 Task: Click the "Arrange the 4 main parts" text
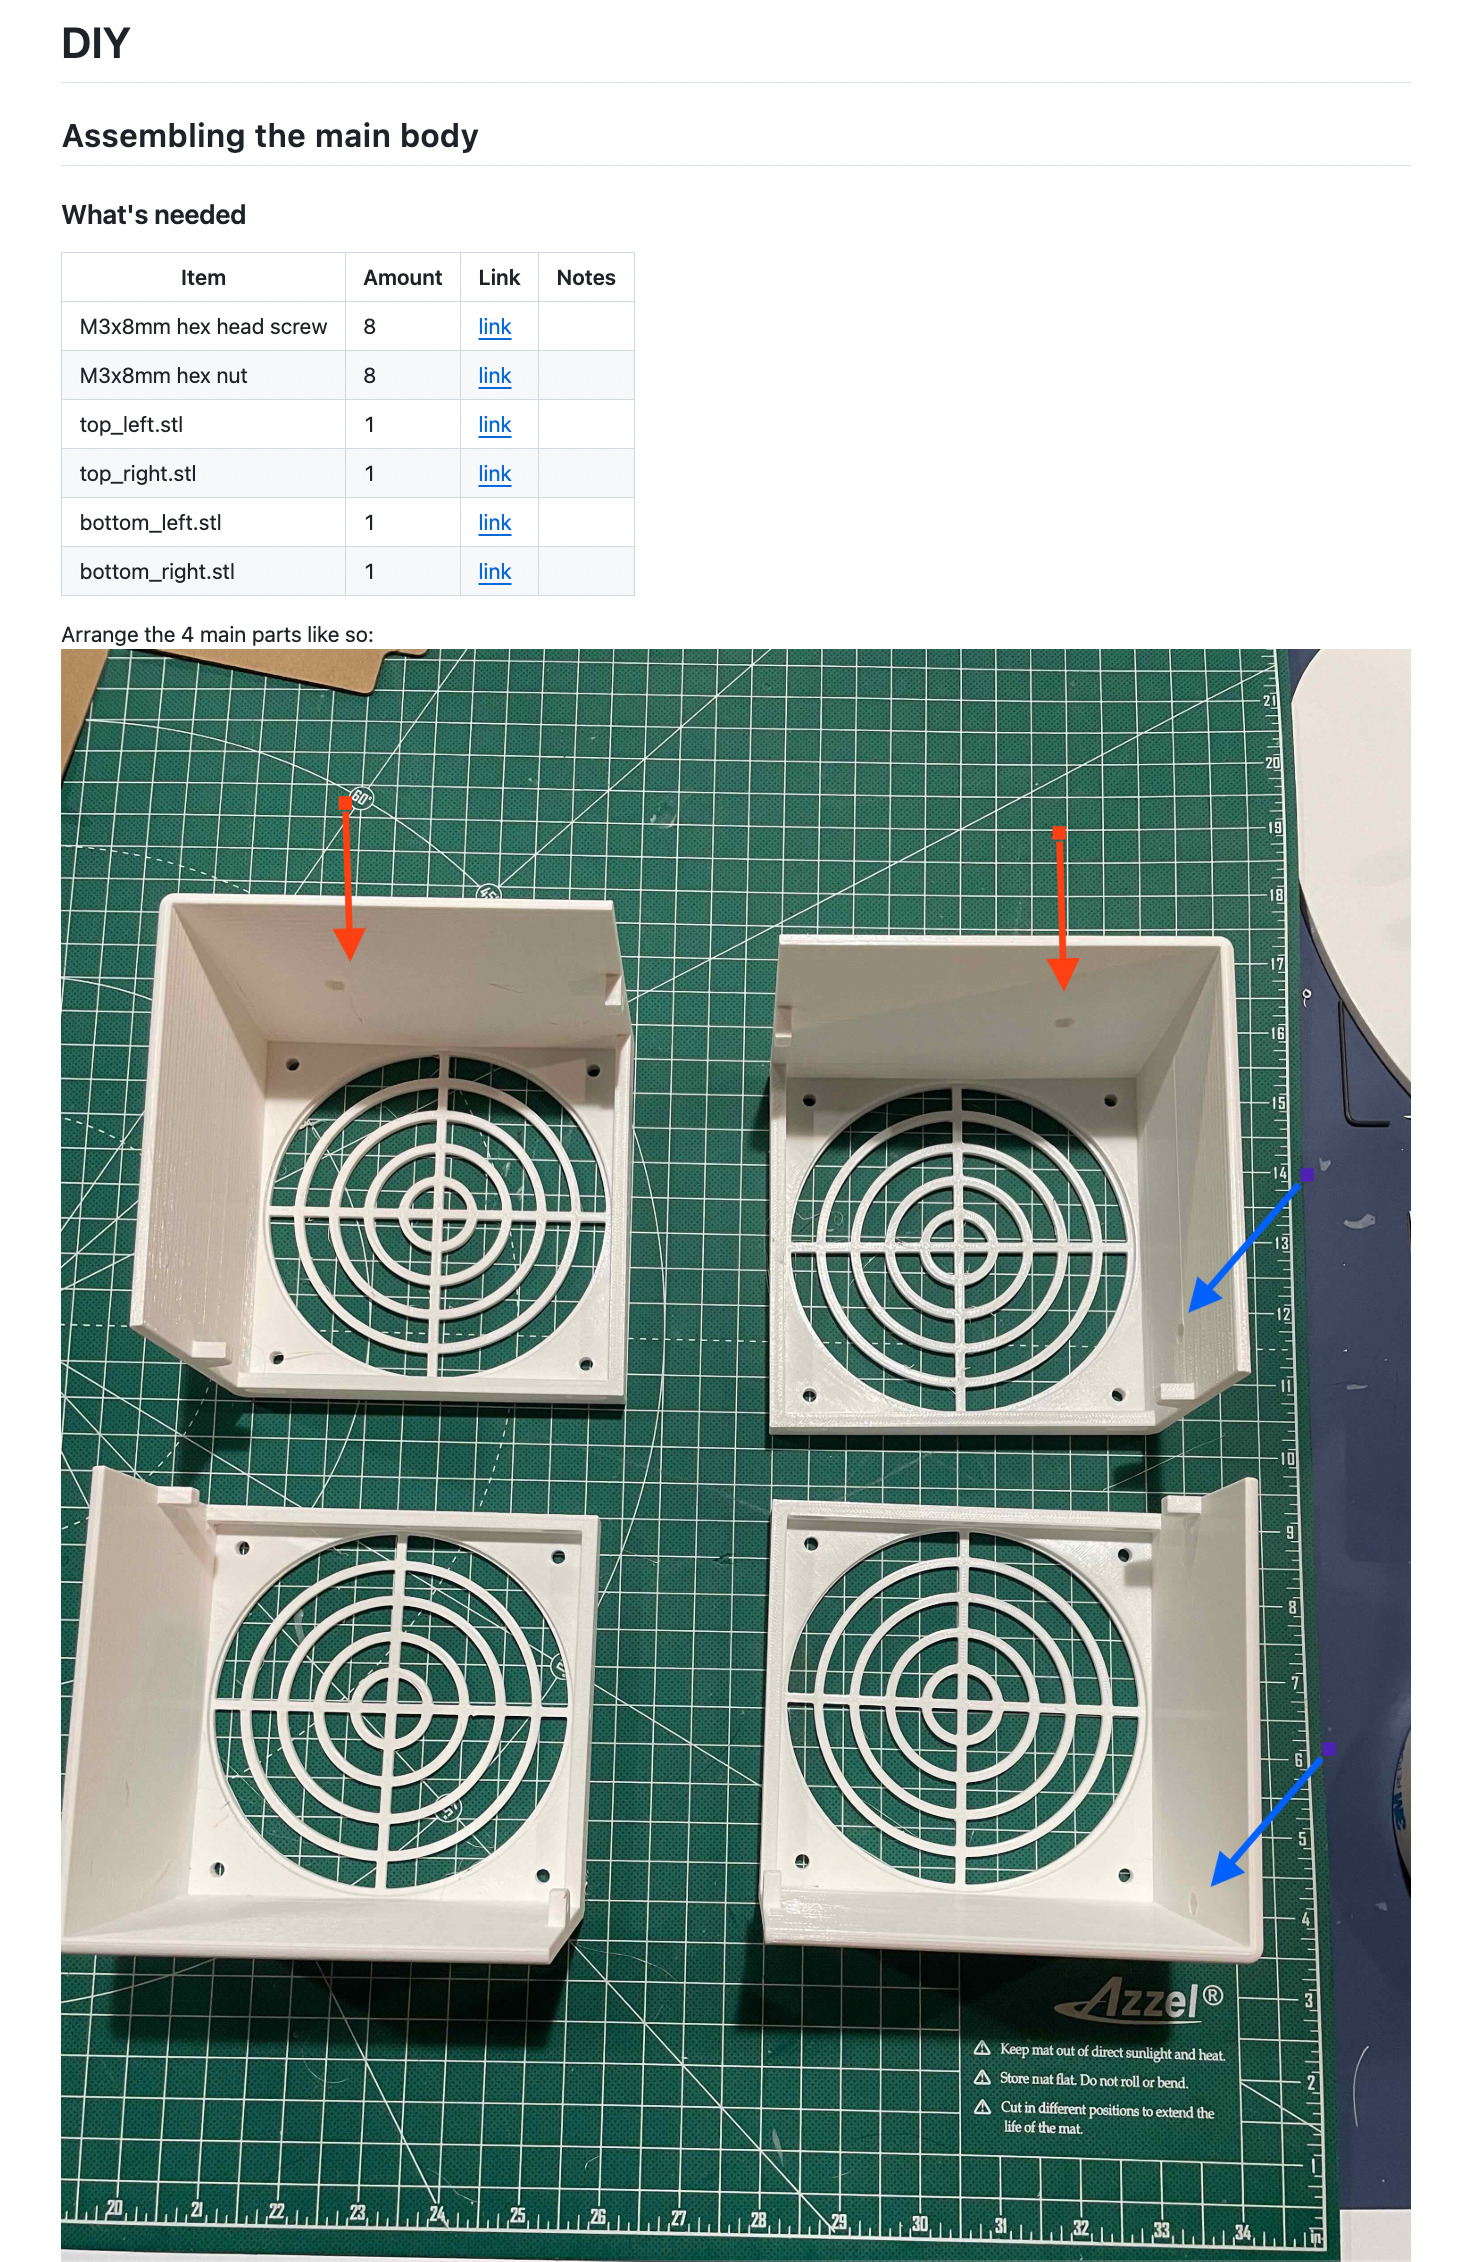[217, 635]
